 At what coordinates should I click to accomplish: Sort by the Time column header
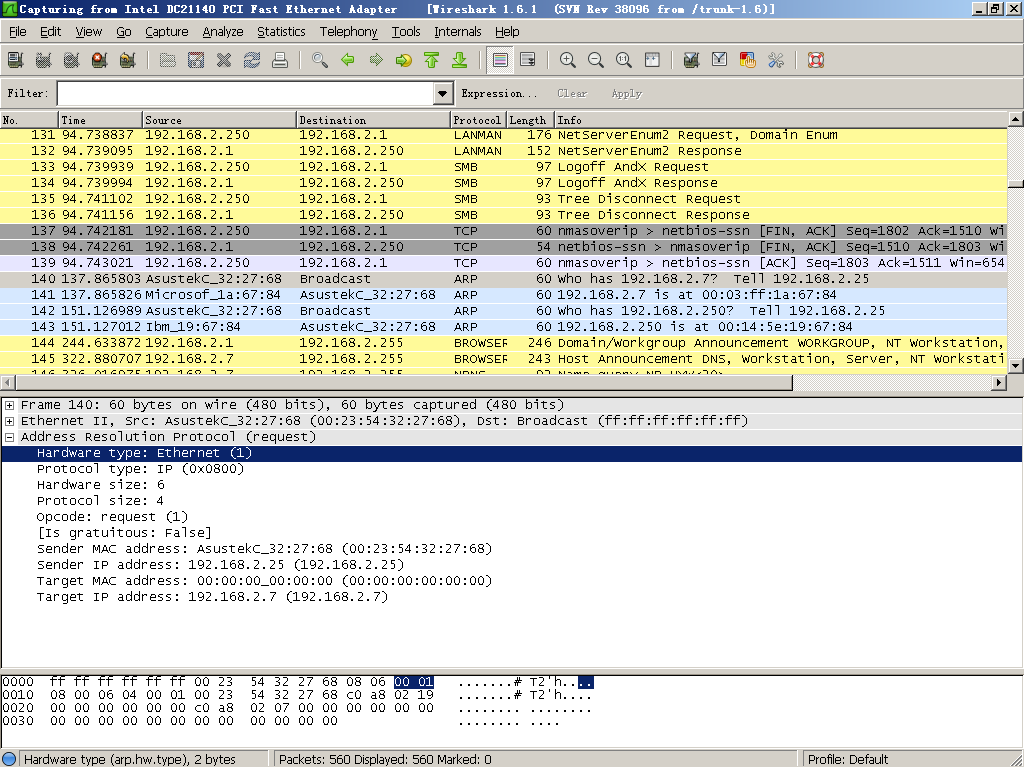[x=100, y=120]
